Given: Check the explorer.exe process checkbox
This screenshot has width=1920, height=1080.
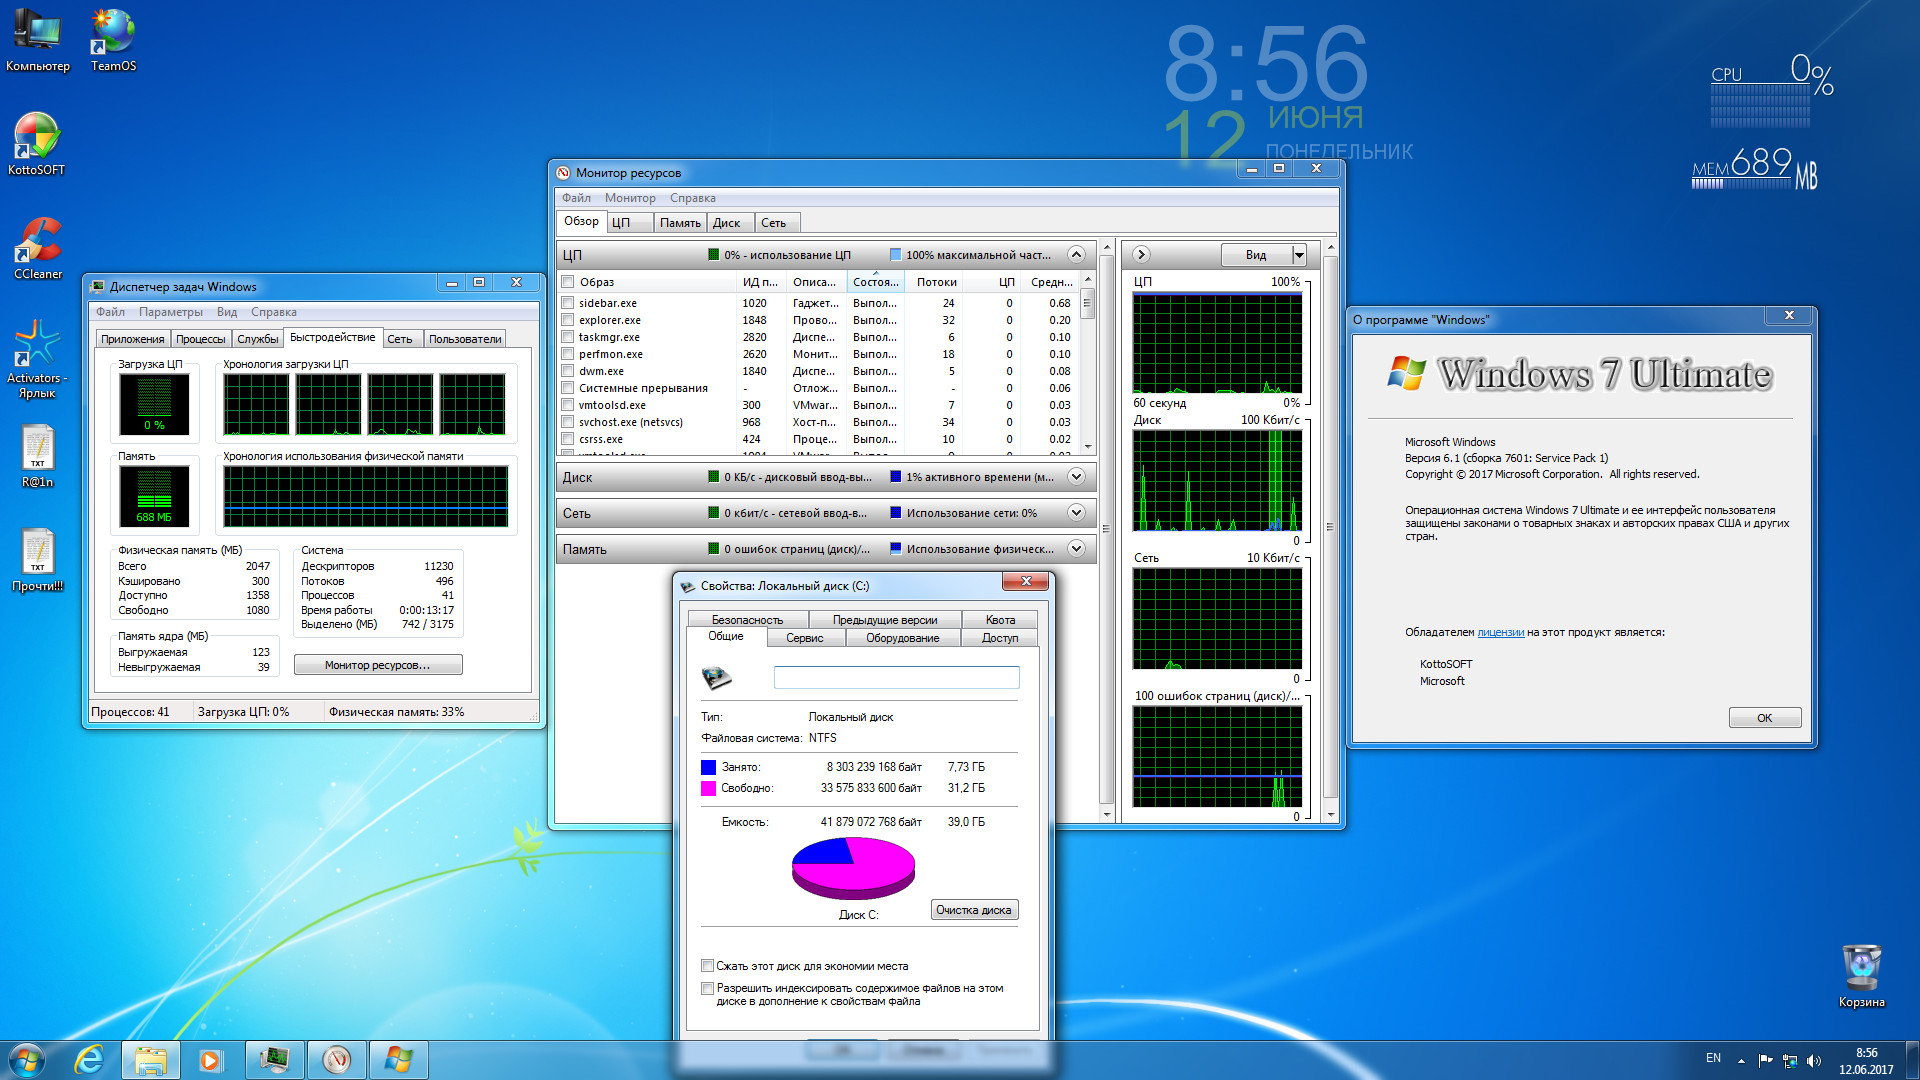Looking at the screenshot, I should [567, 320].
